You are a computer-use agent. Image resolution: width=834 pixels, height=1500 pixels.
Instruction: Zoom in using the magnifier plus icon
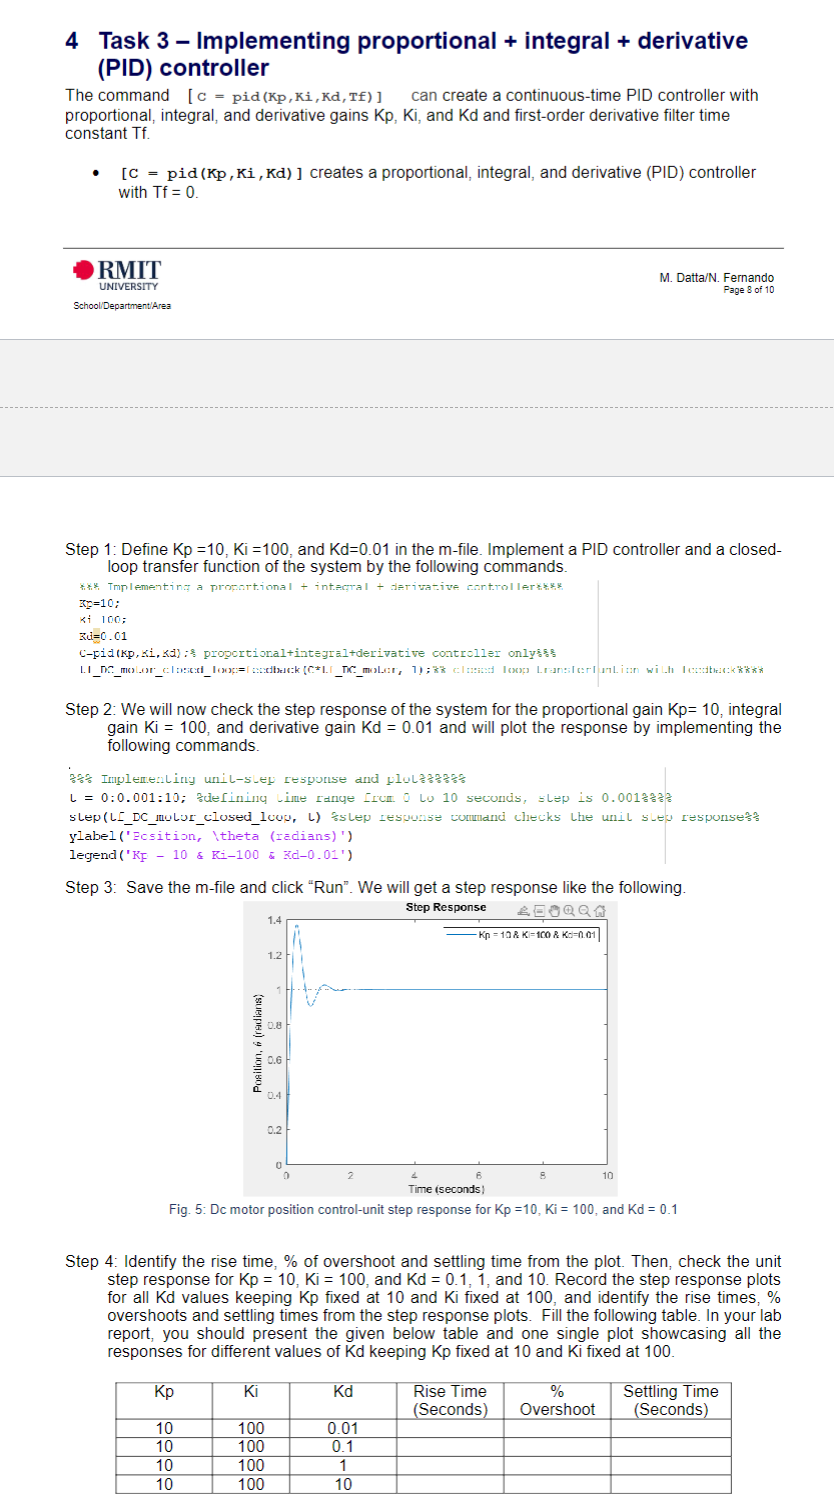pyautogui.click(x=569, y=909)
